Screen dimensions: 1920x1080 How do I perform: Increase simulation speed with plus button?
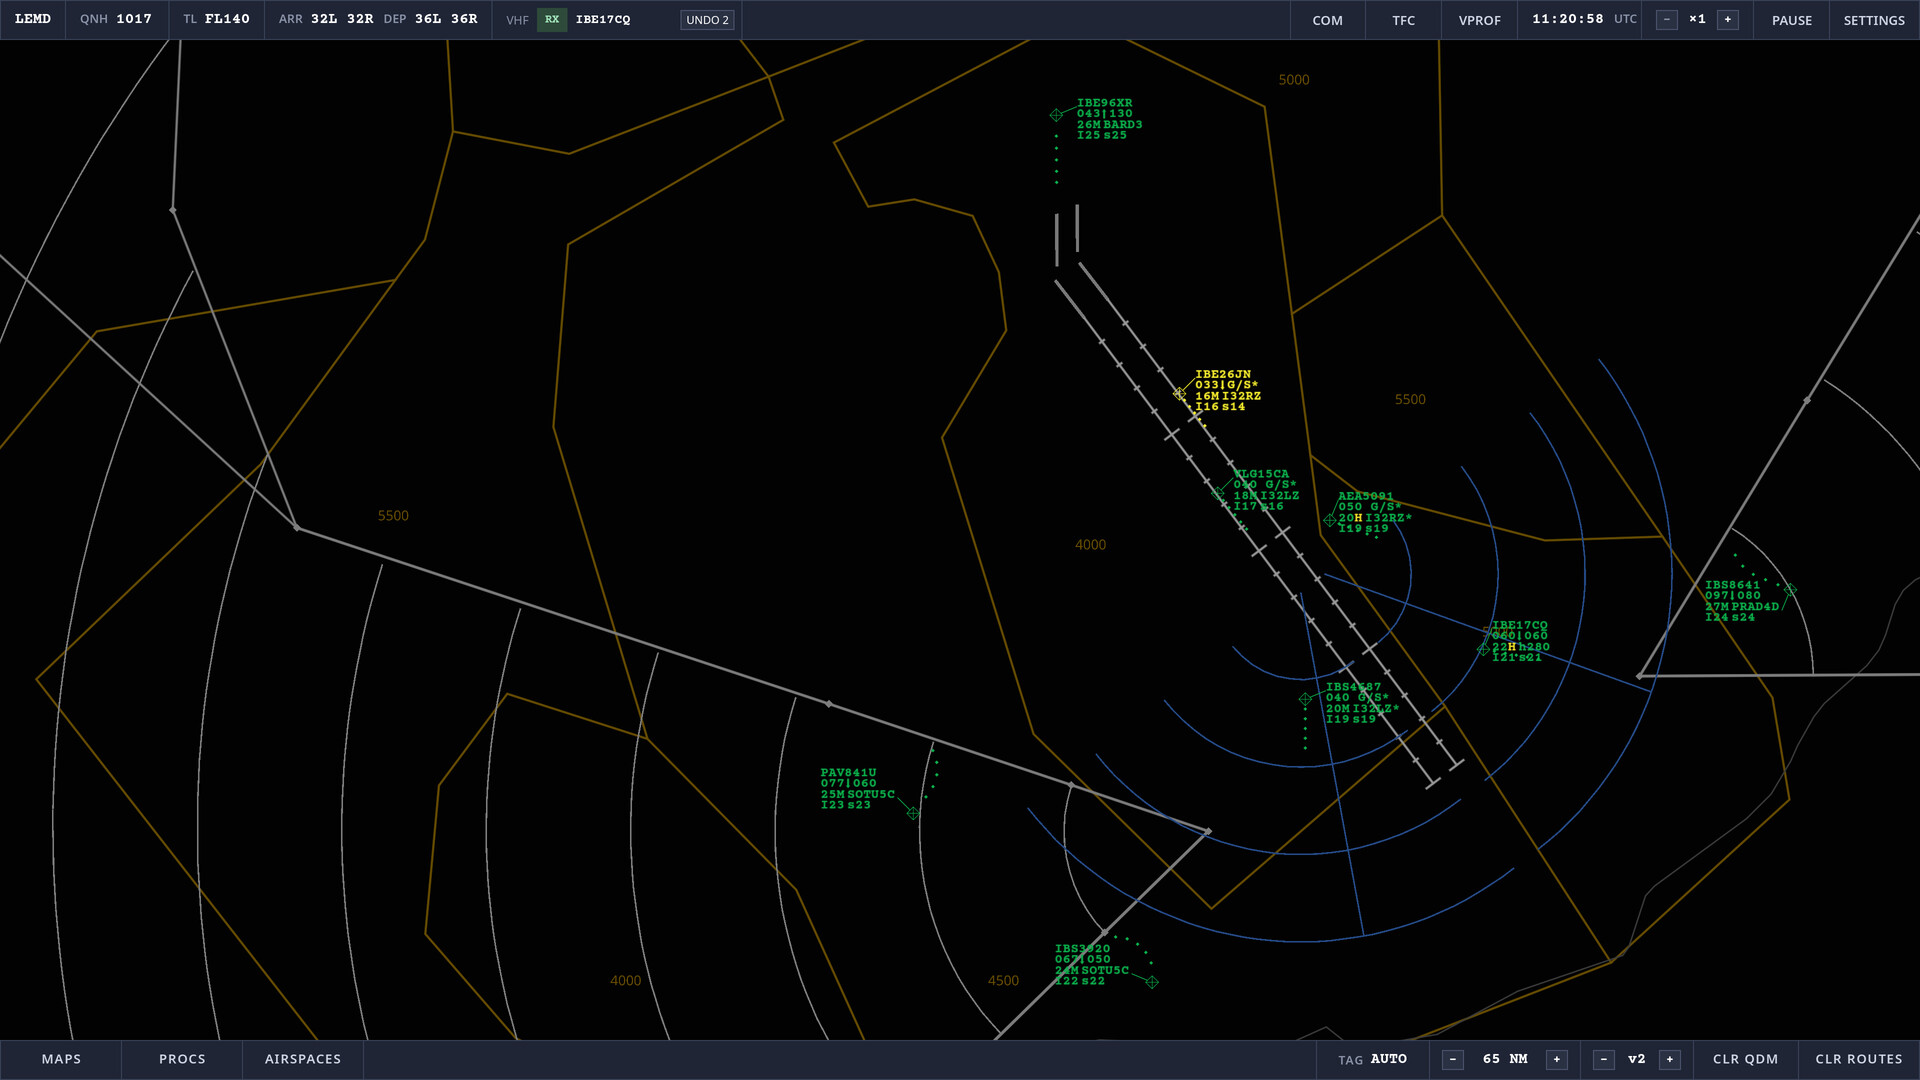point(1728,20)
